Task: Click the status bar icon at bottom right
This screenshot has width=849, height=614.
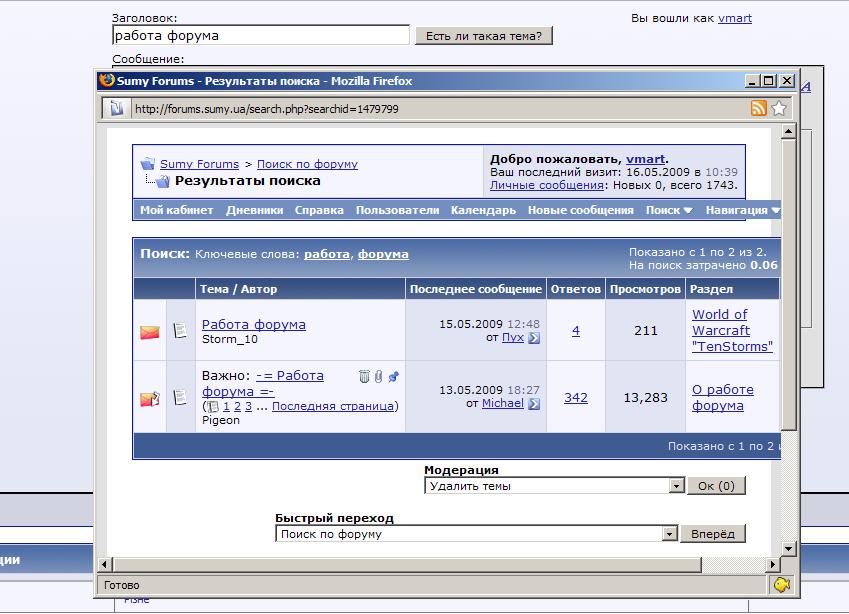Action: tap(783, 584)
